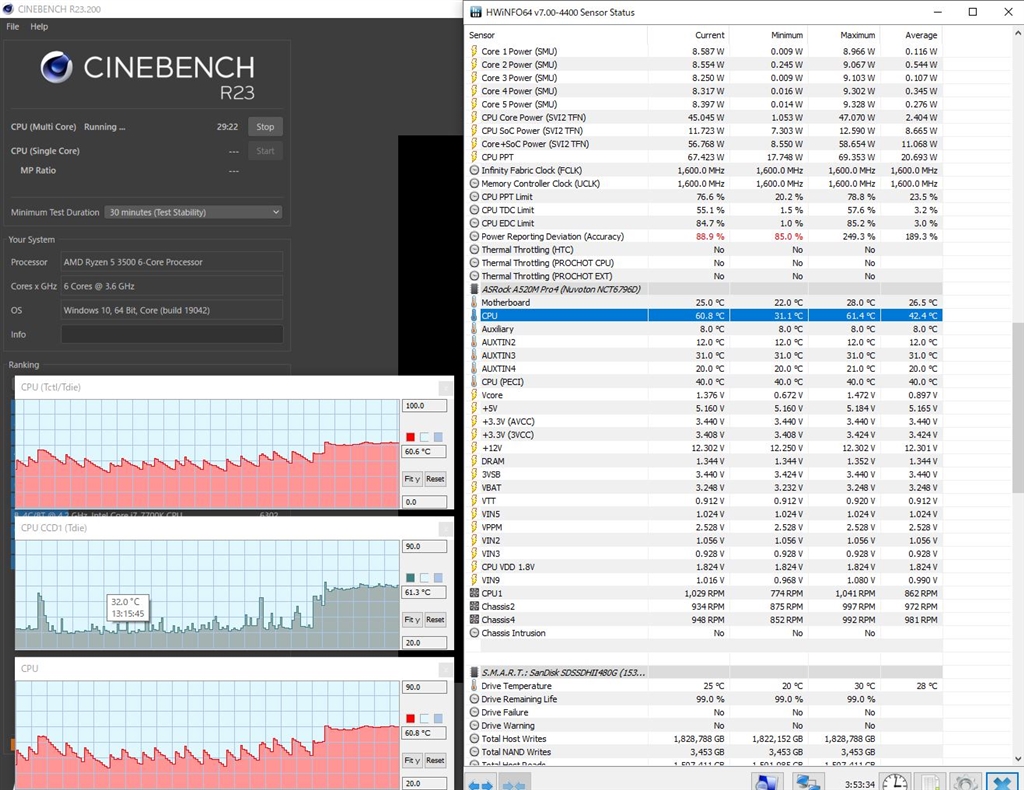Viewport: 1024px width, 790px height.
Task: Click the blue X close-sensors icon in HWiNFO toolbar
Action: [1002, 783]
